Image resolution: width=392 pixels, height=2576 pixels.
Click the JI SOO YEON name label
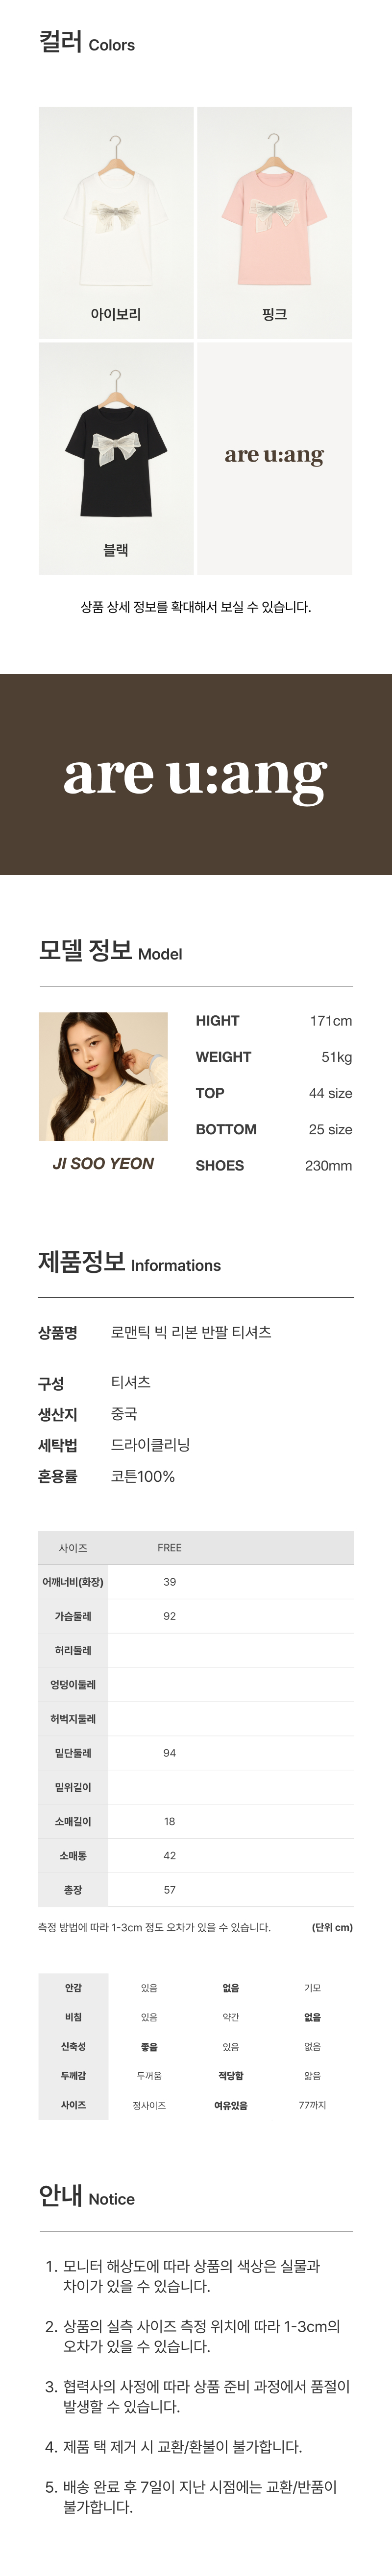pos(103,1163)
